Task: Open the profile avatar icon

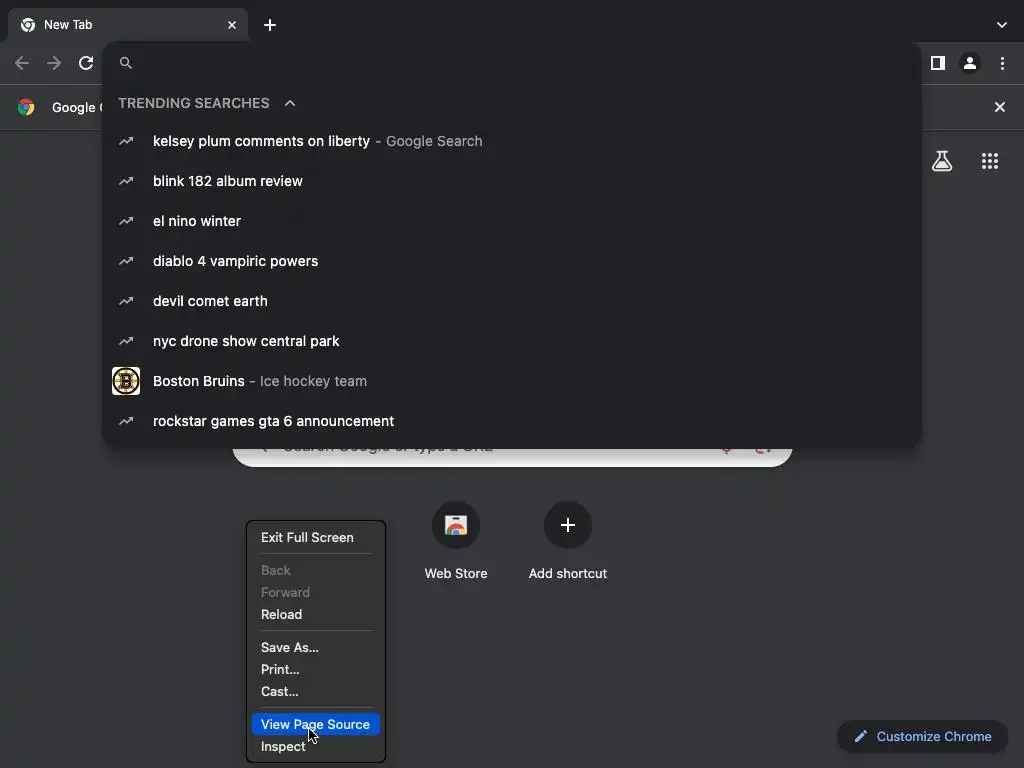Action: click(969, 63)
